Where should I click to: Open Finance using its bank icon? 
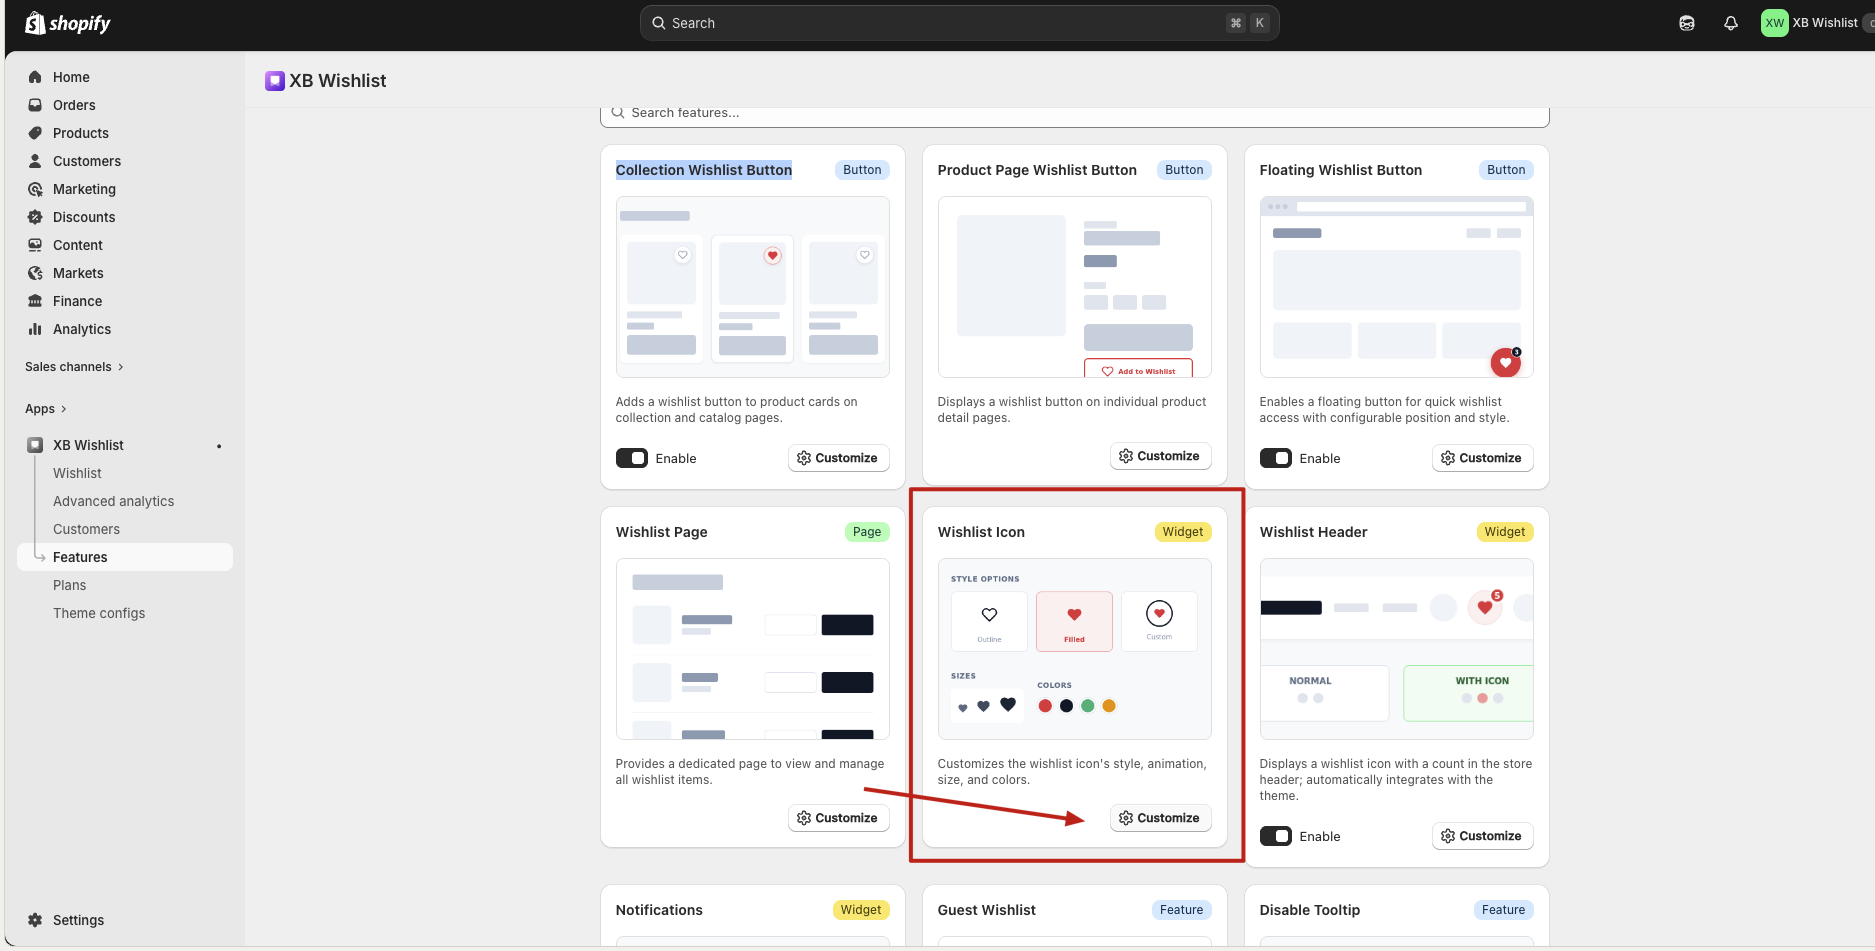coord(35,301)
